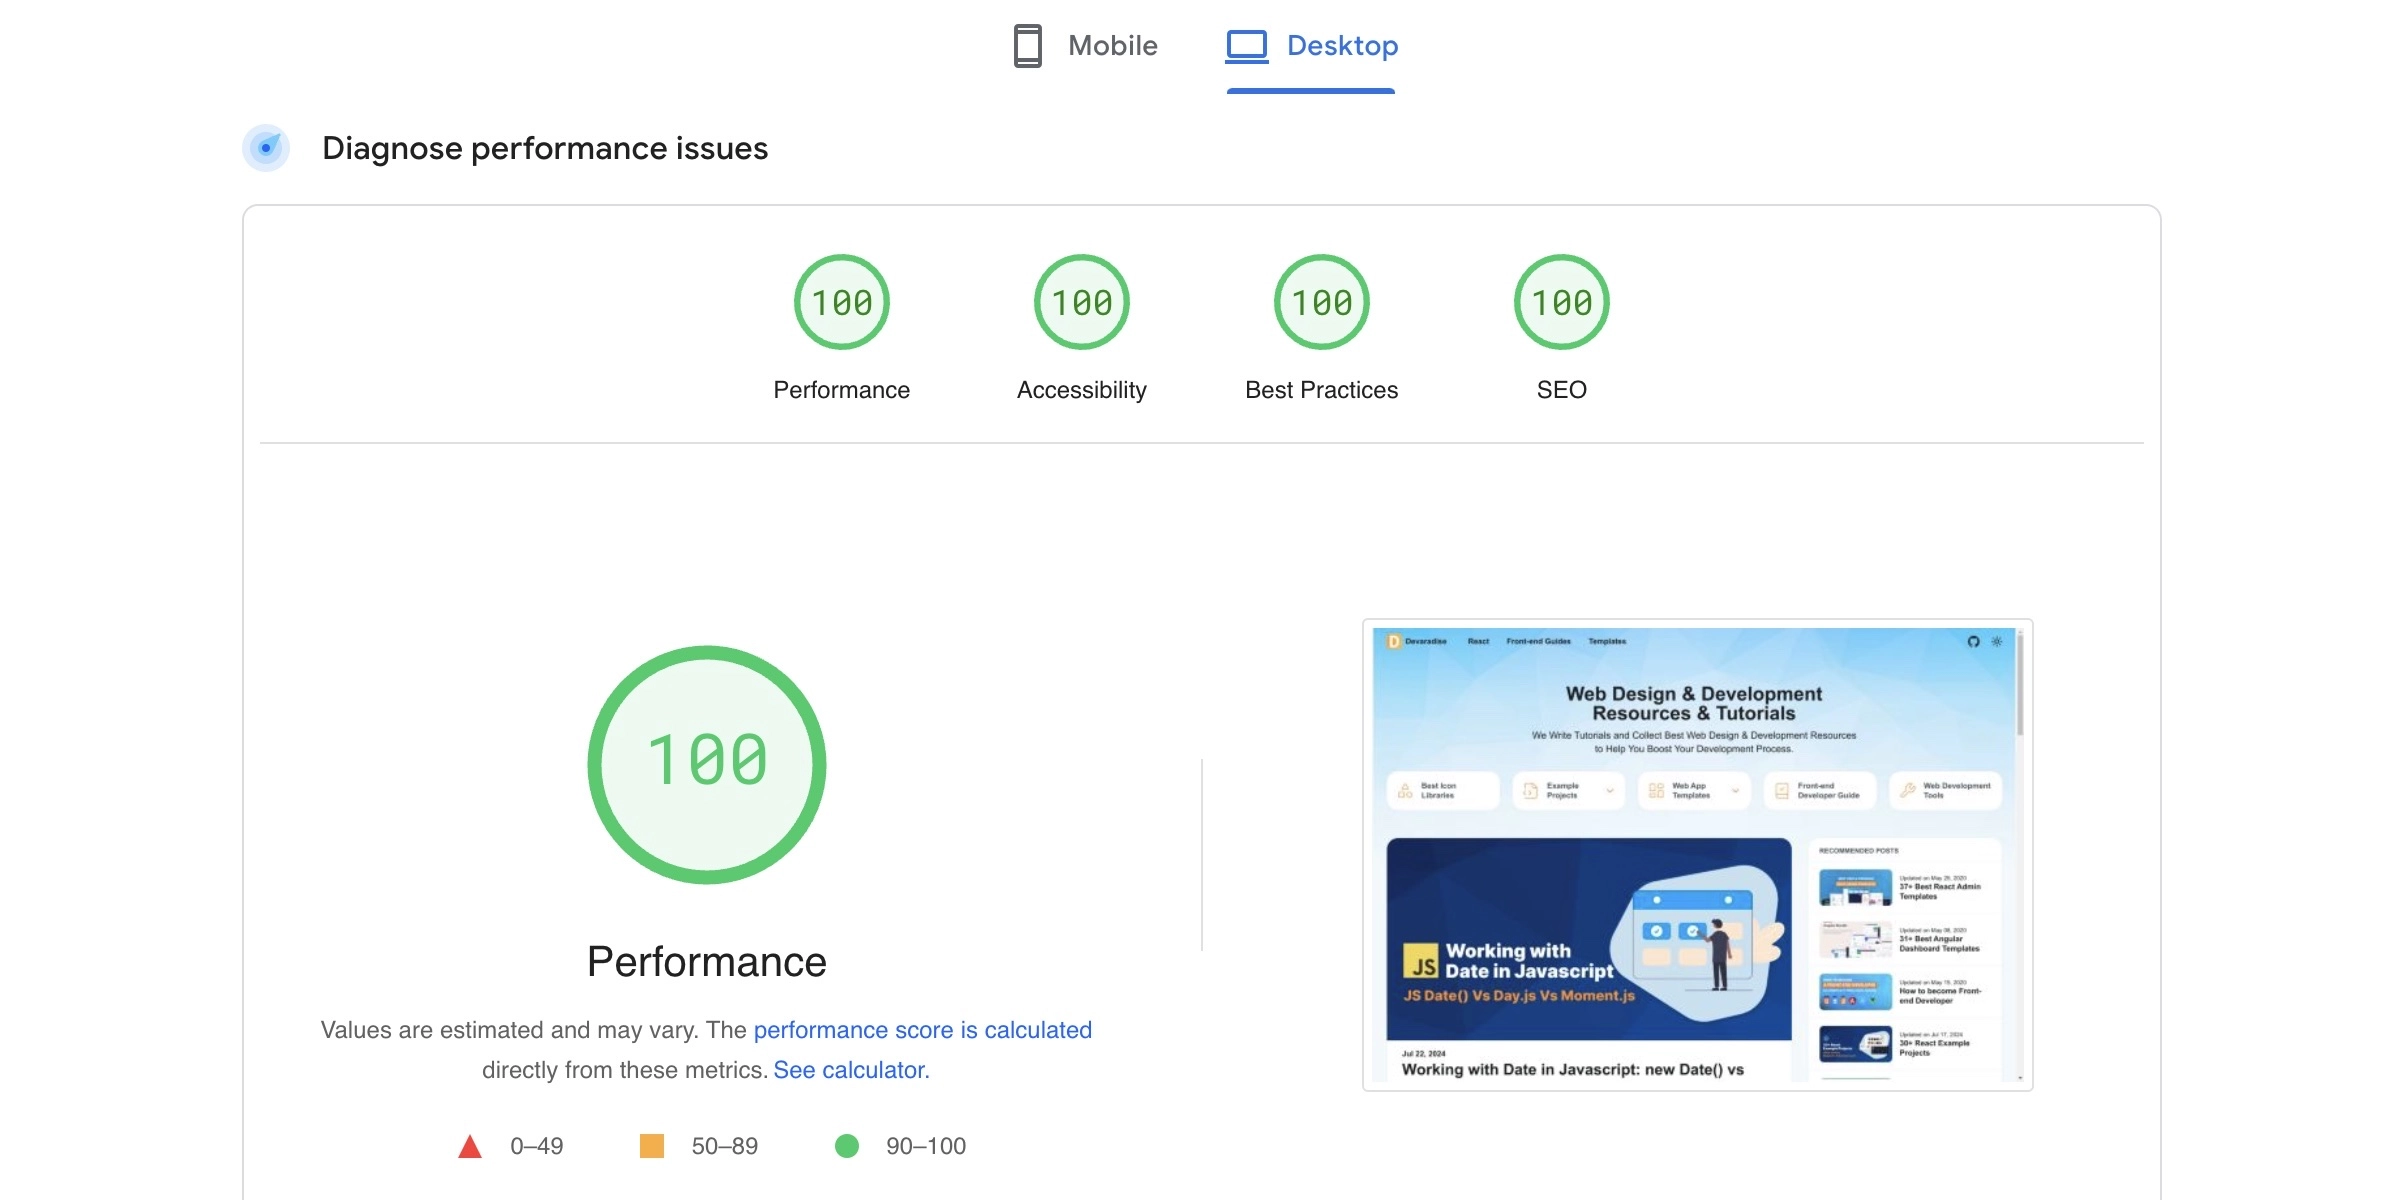Click the SEO 100 score gauge
Image resolution: width=2400 pixels, height=1200 pixels.
coord(1561,302)
